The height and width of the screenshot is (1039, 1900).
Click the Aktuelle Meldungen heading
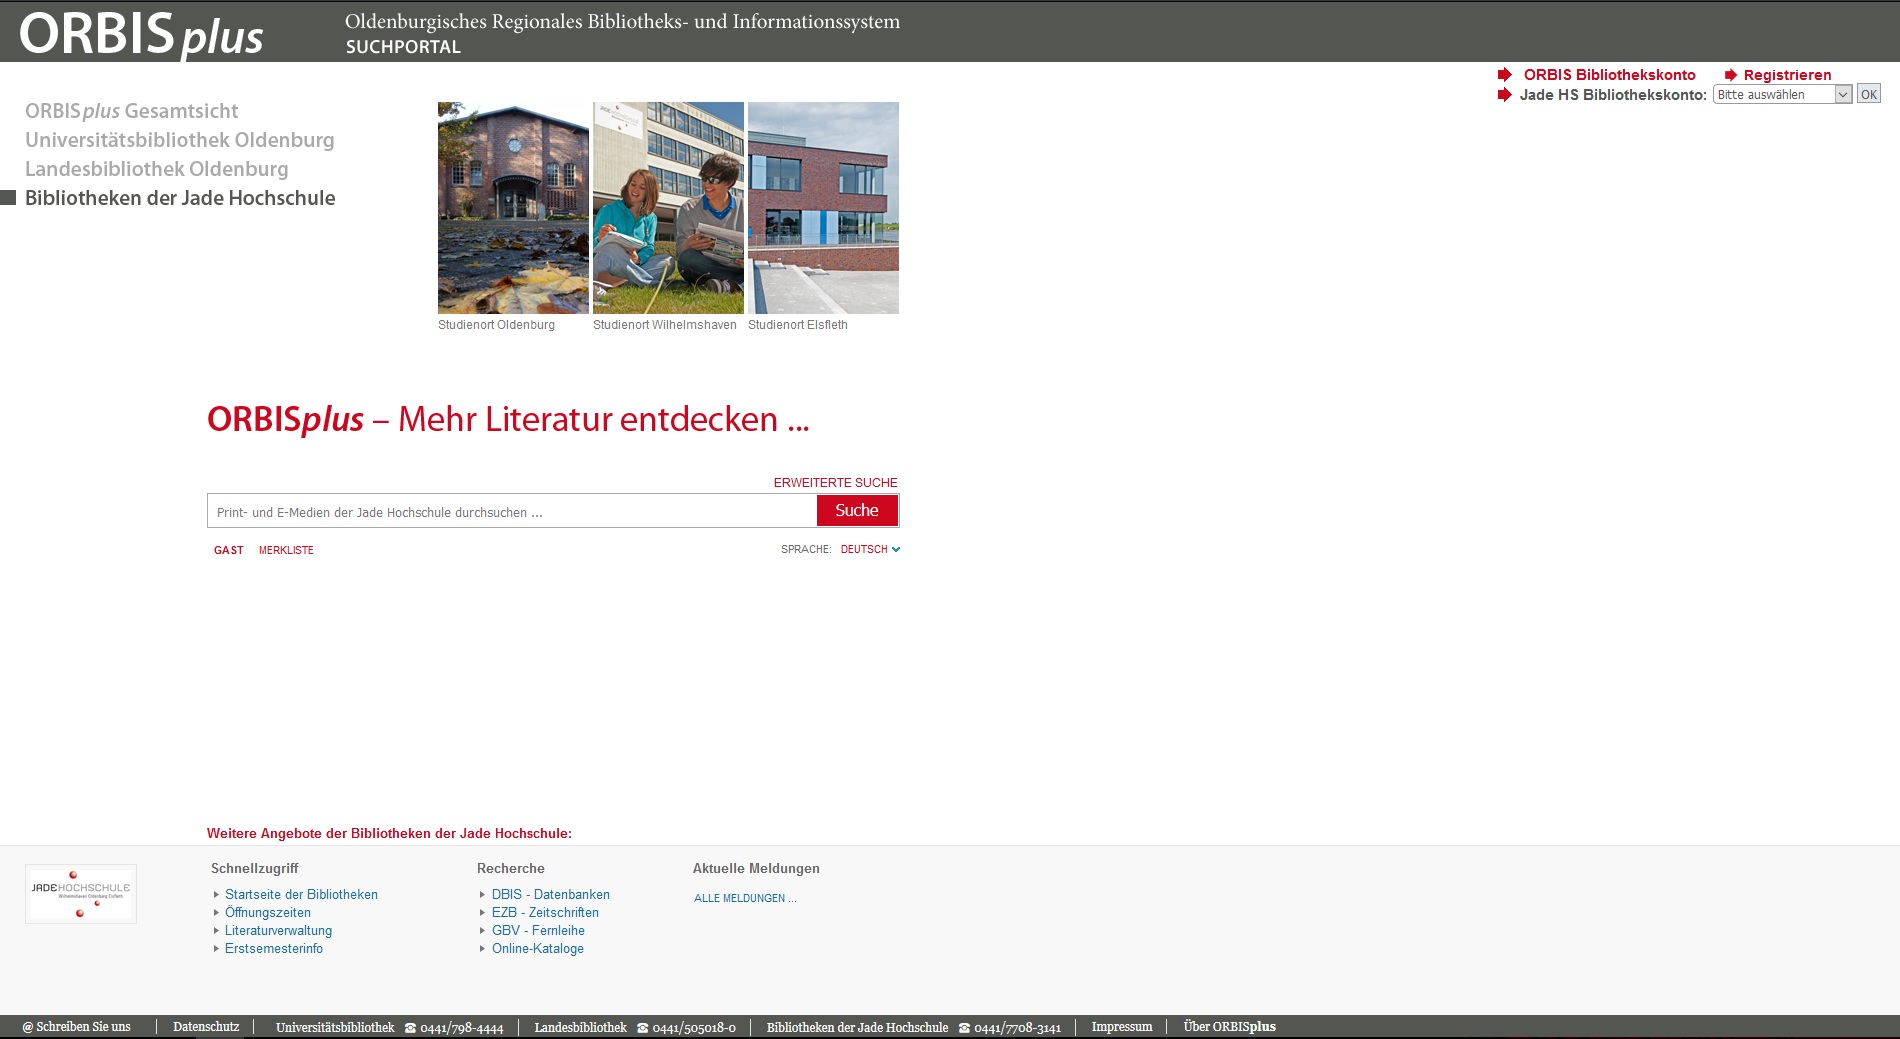756,869
